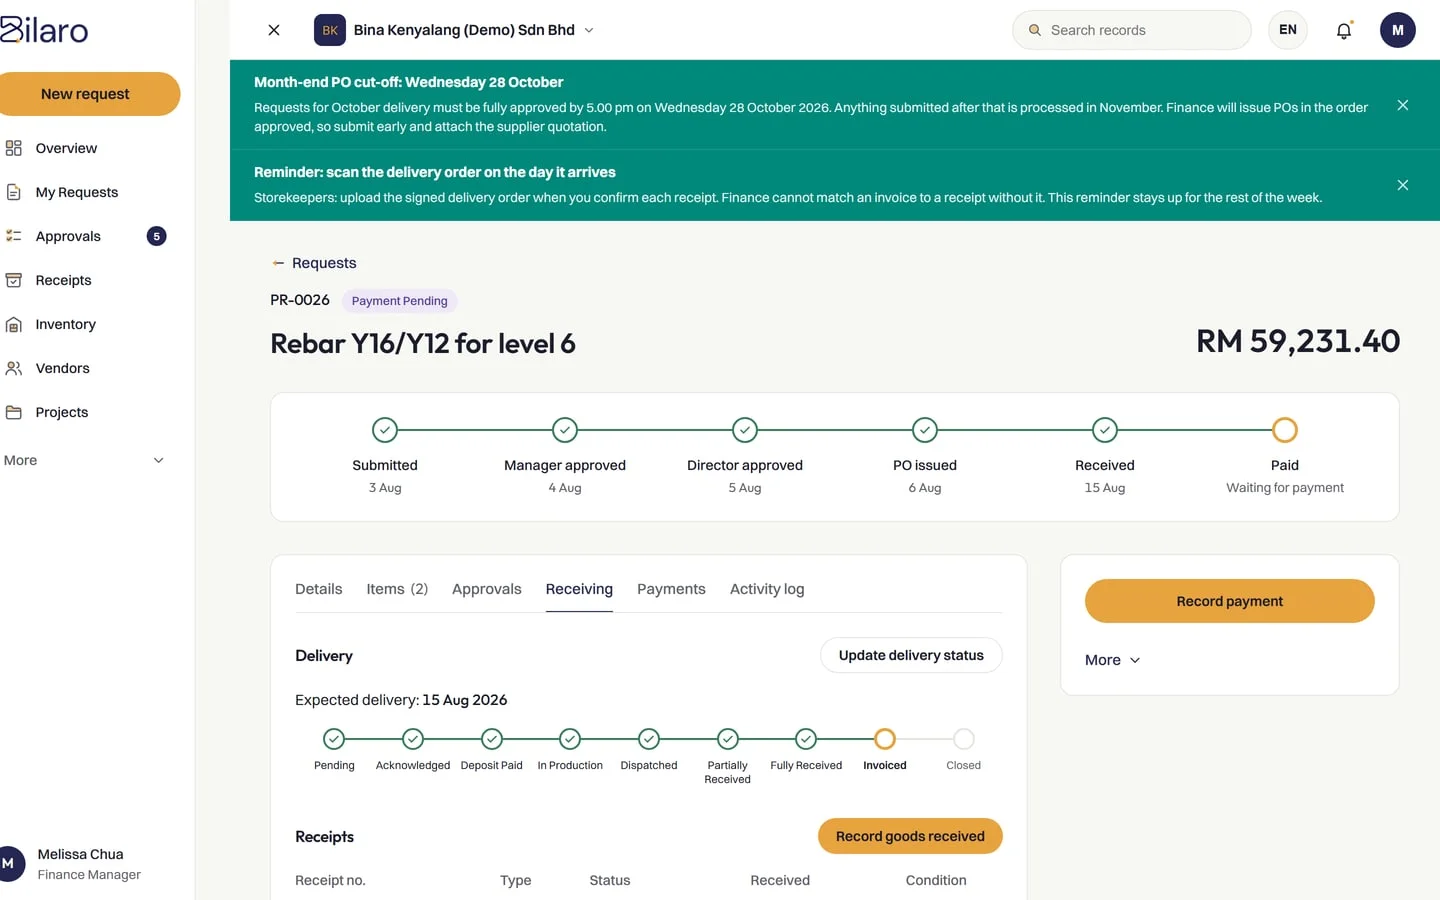This screenshot has height=900, width=1440.
Task: Click the BK company badge
Action: pos(330,30)
